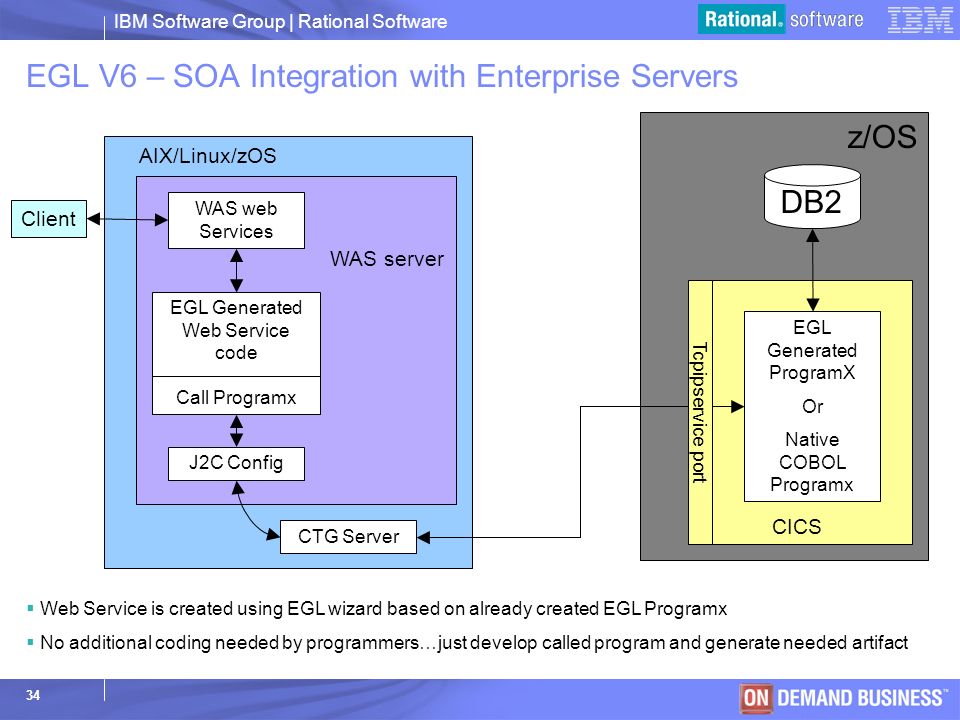Click the Tcpipservice port label

(700, 412)
